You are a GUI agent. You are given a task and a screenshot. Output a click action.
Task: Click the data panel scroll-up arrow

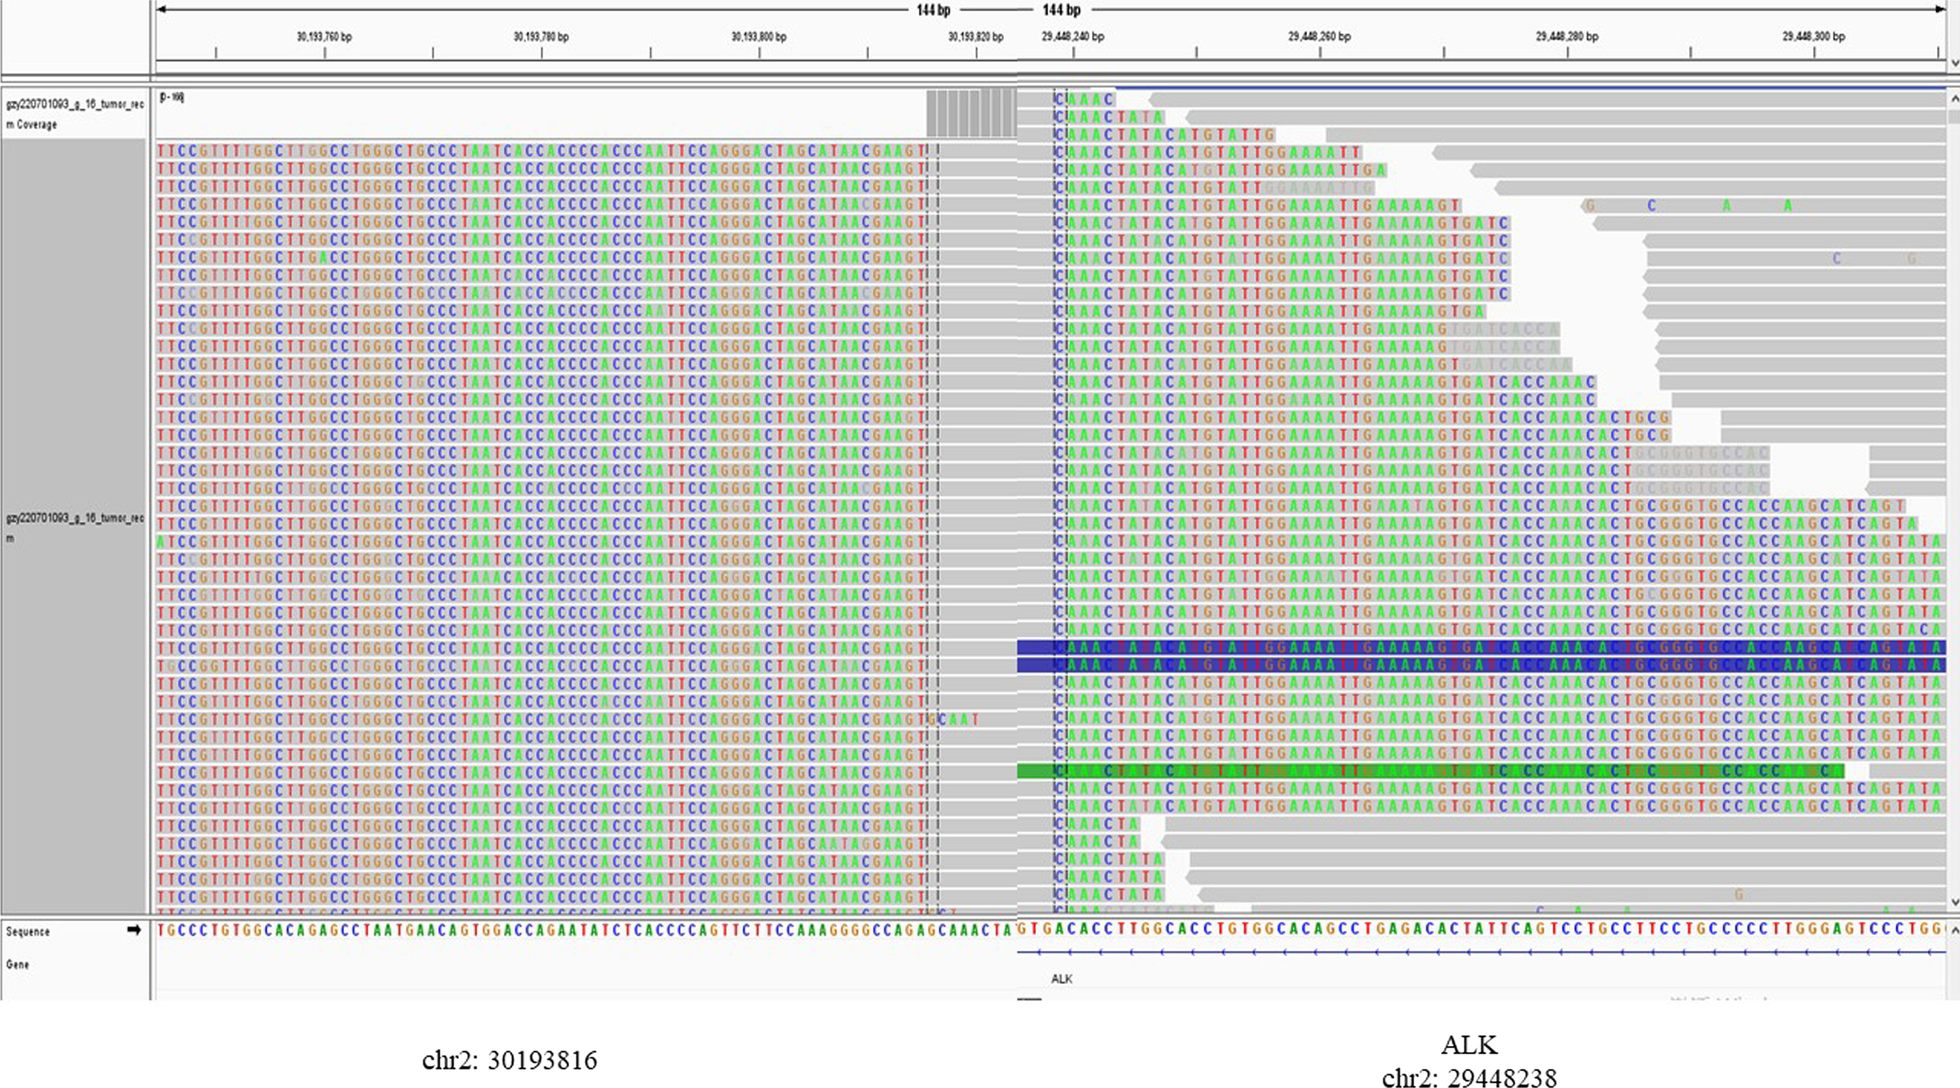(x=1954, y=98)
